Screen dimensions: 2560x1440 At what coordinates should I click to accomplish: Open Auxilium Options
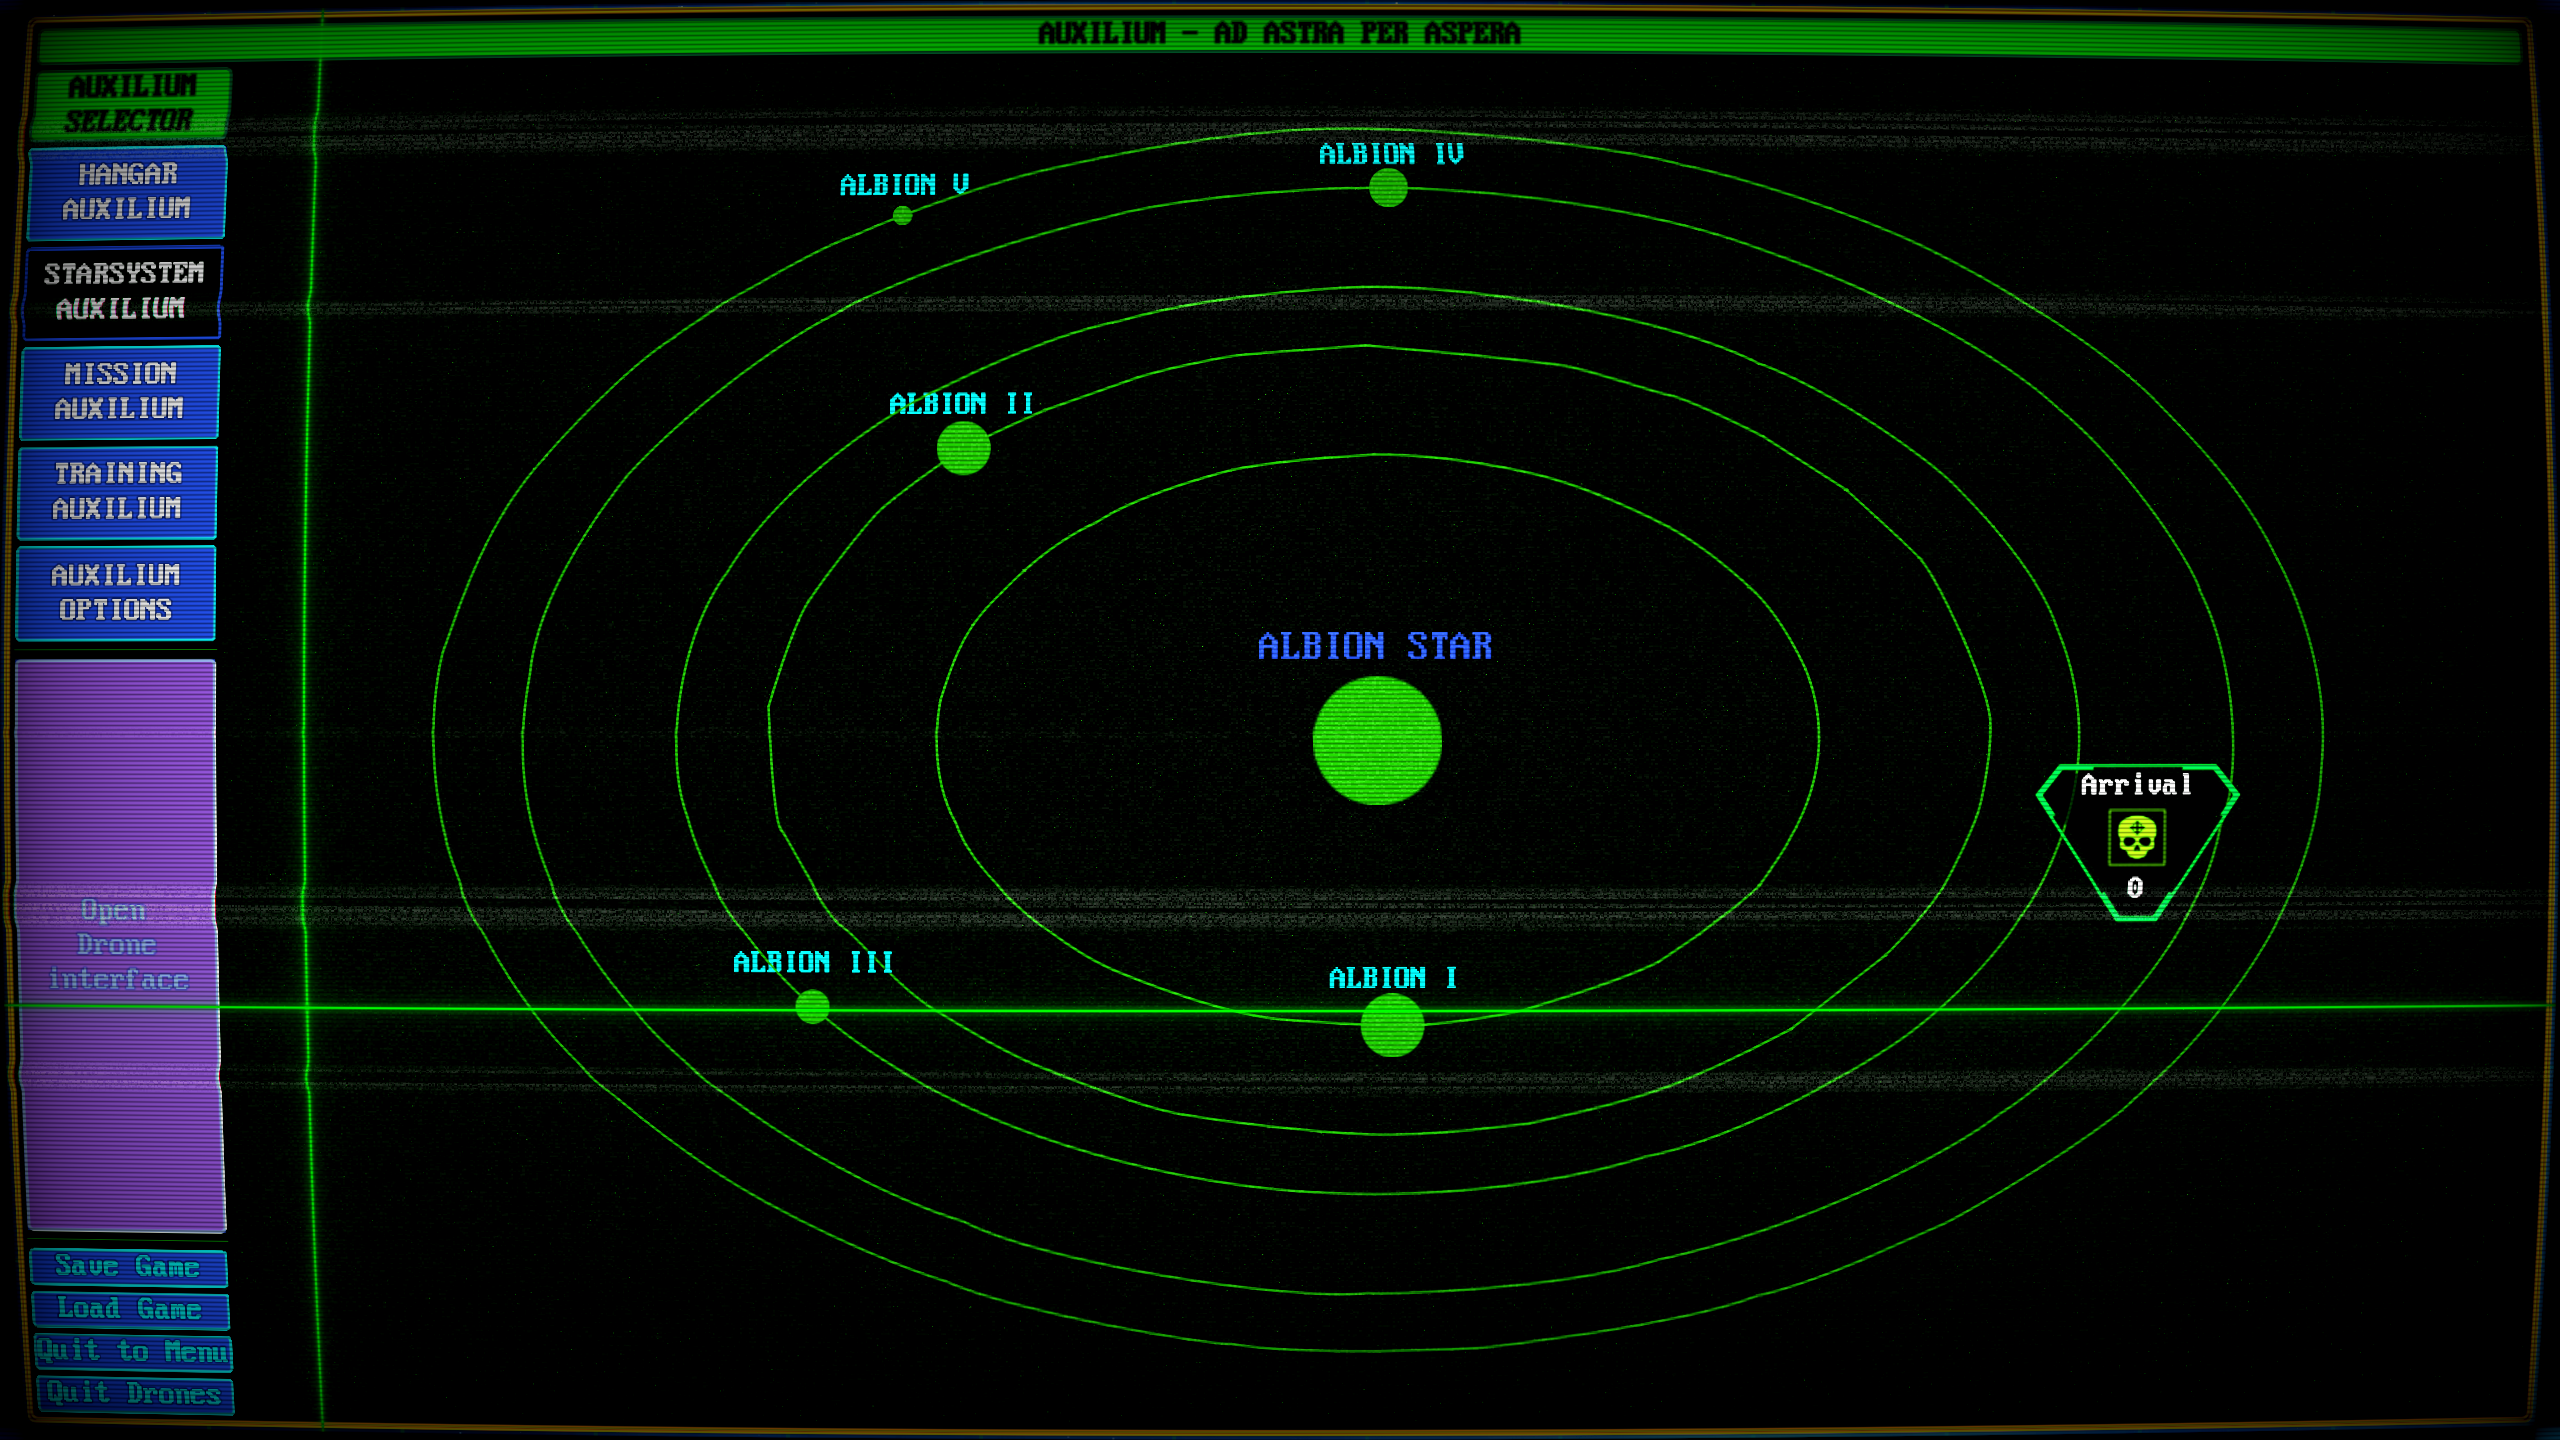pos(116,592)
